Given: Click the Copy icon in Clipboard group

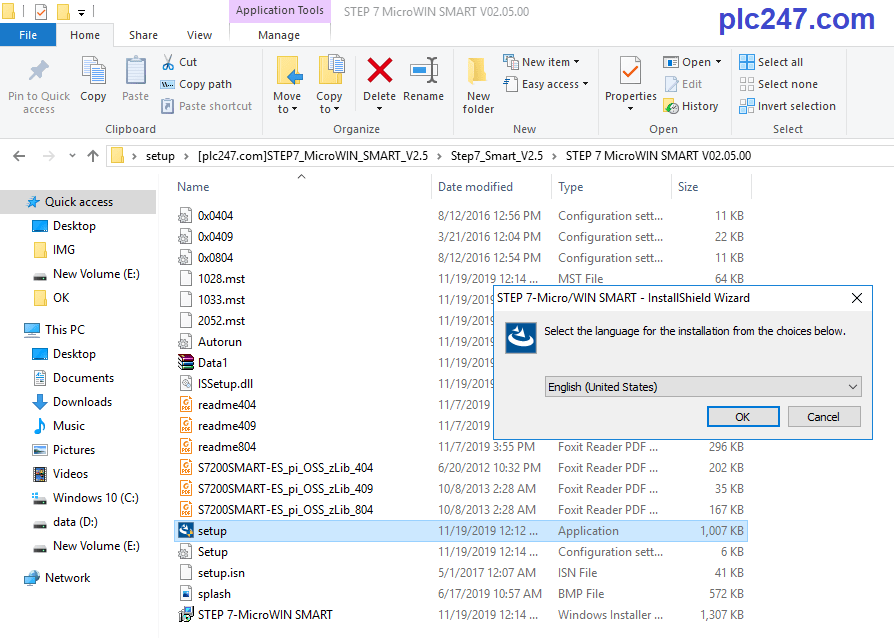Looking at the screenshot, I should (x=93, y=71).
